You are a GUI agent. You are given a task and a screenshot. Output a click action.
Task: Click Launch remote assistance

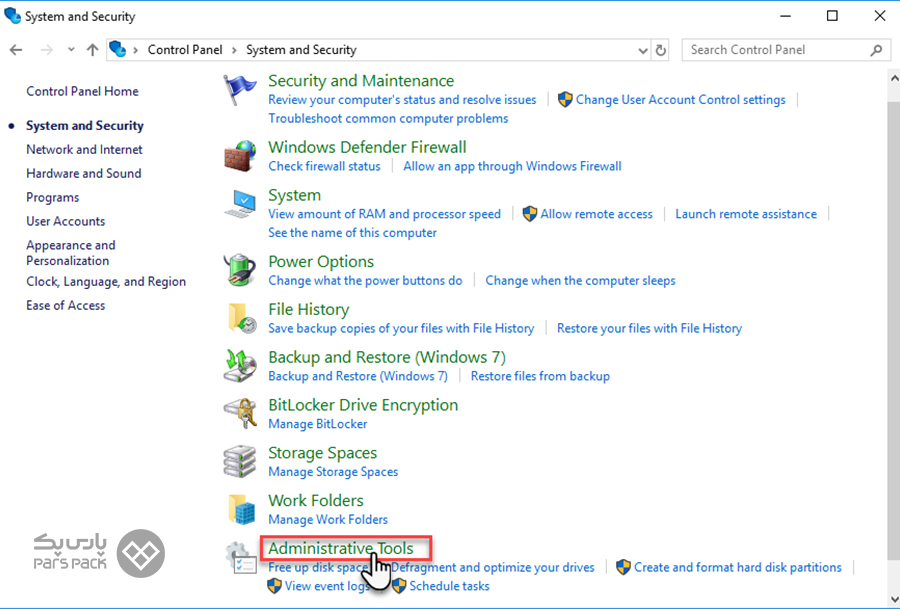(746, 214)
